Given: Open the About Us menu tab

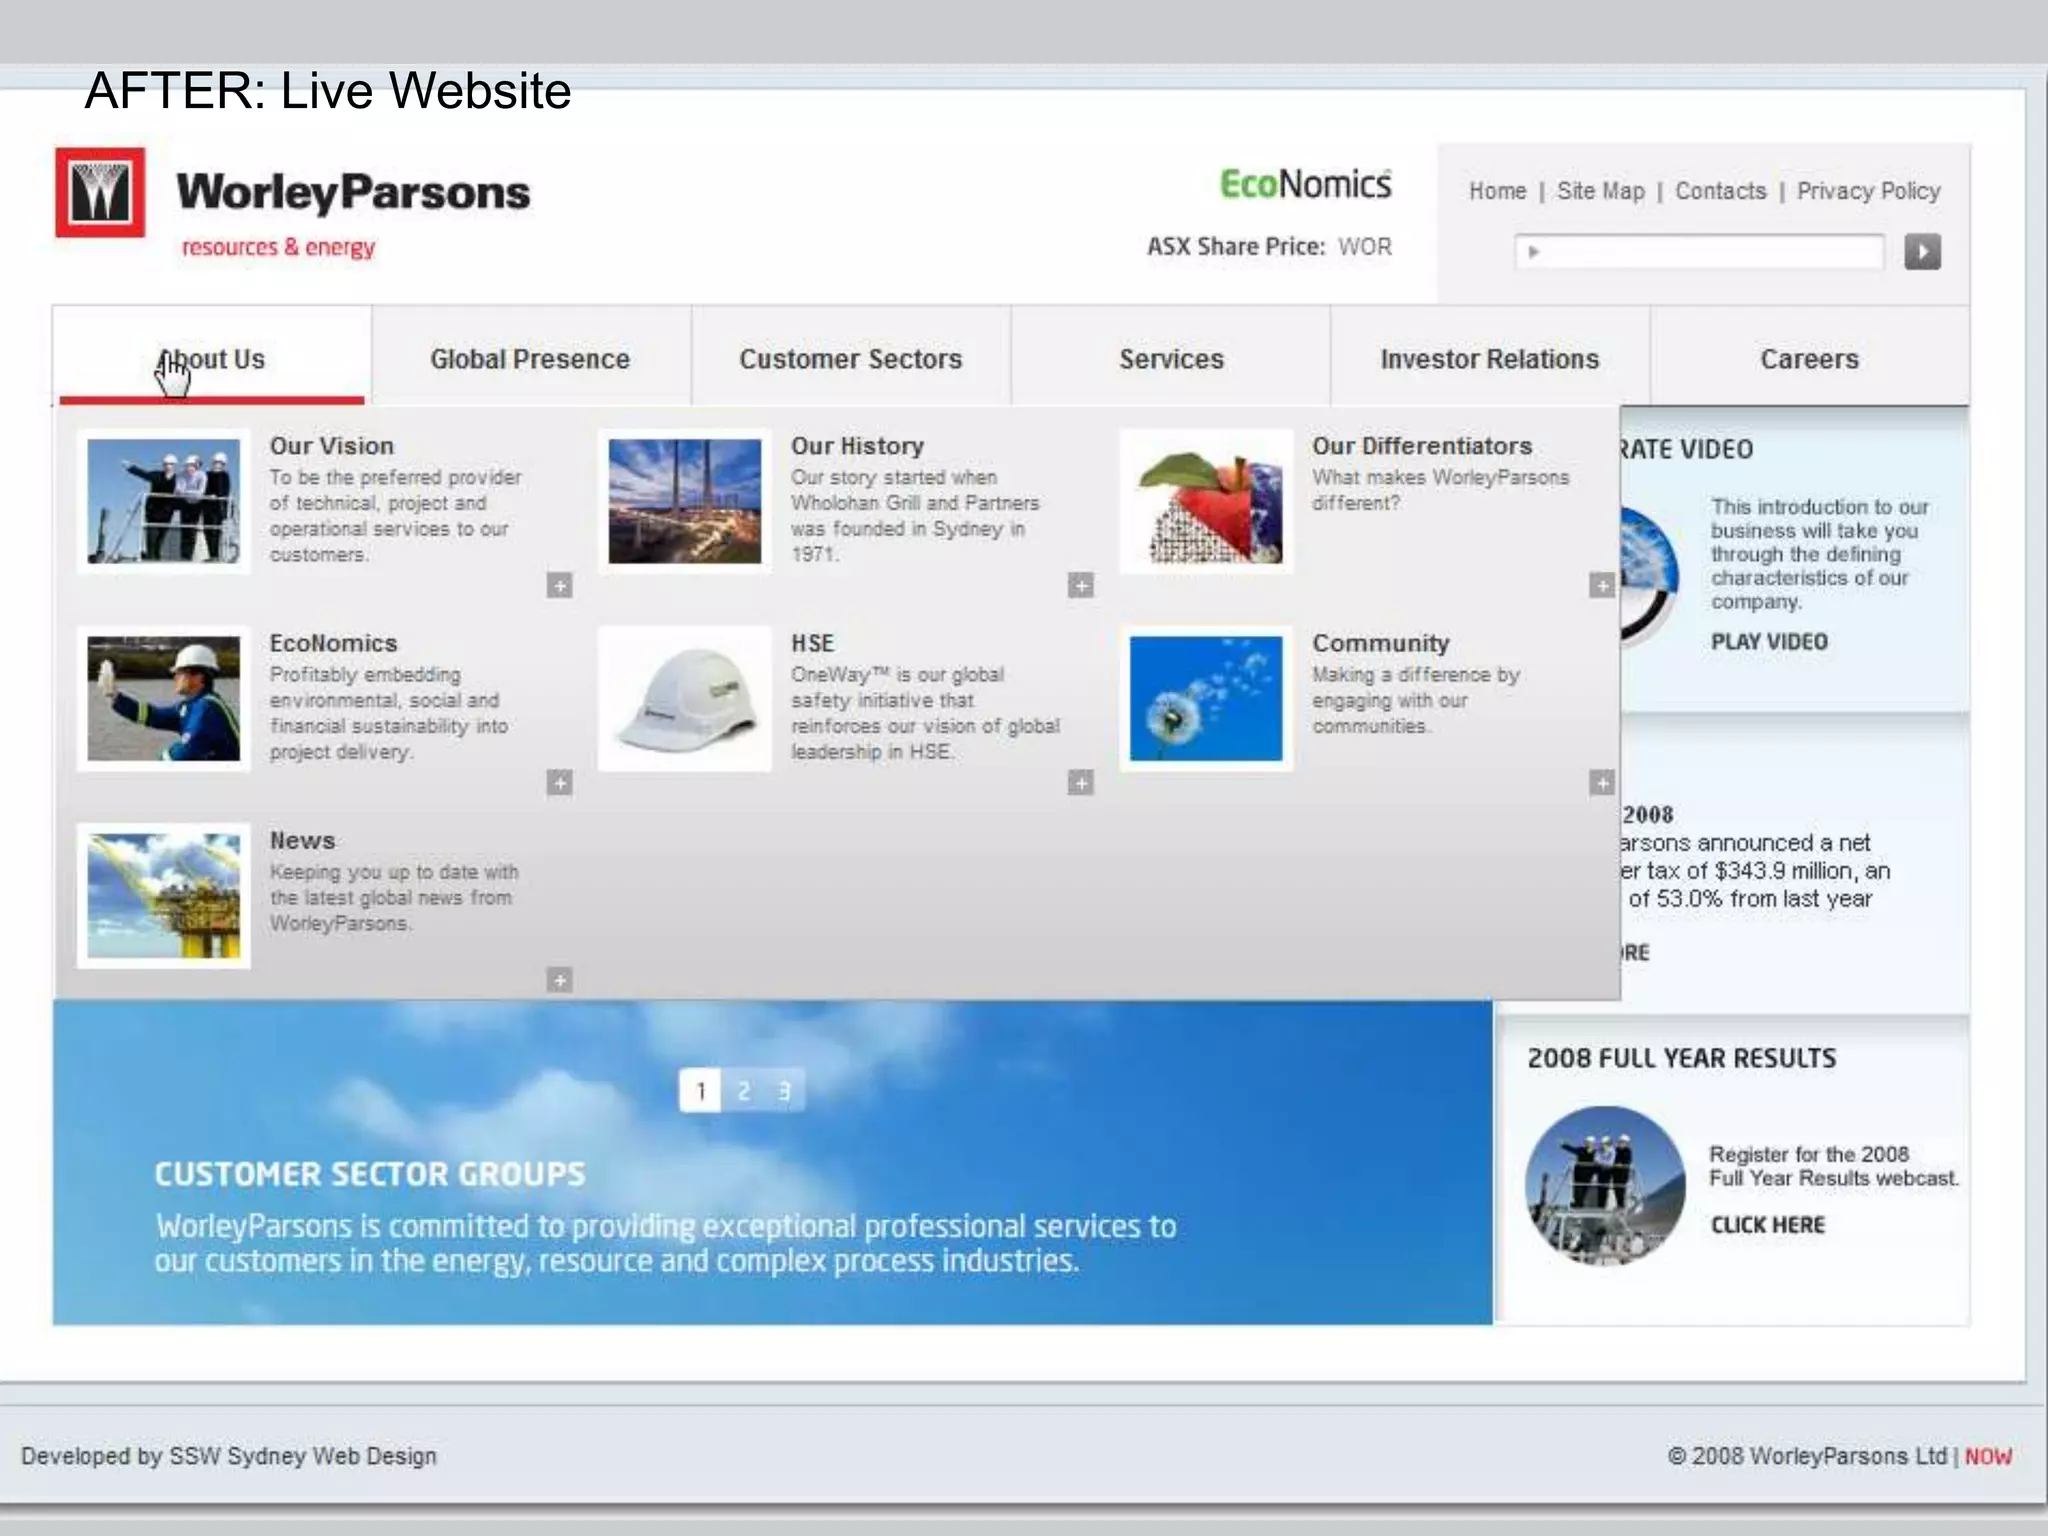Looking at the screenshot, I should [212, 358].
